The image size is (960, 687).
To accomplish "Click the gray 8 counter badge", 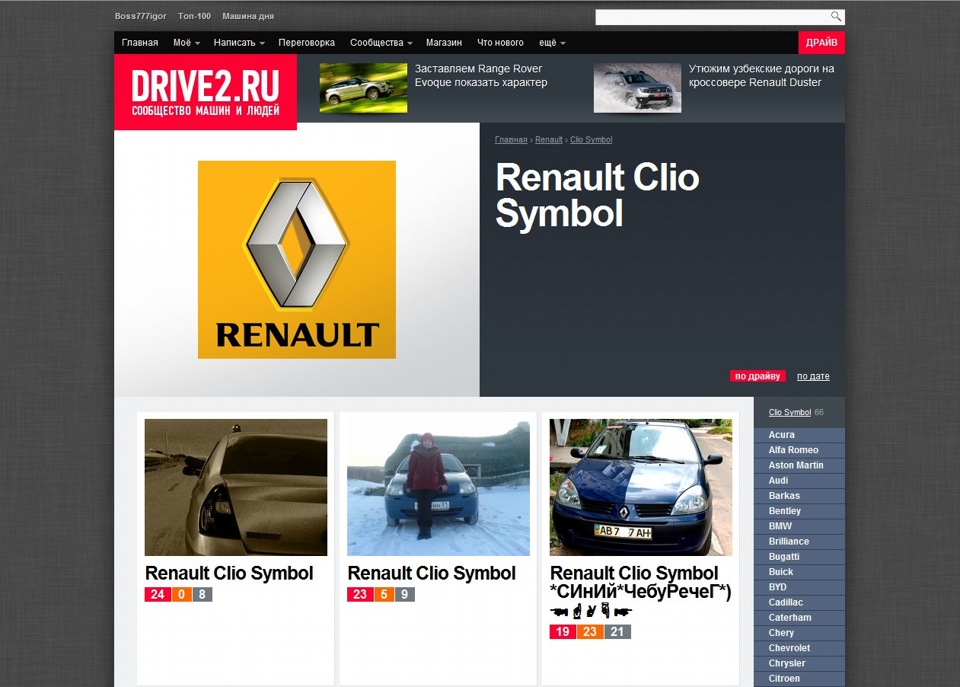I will coord(202,594).
